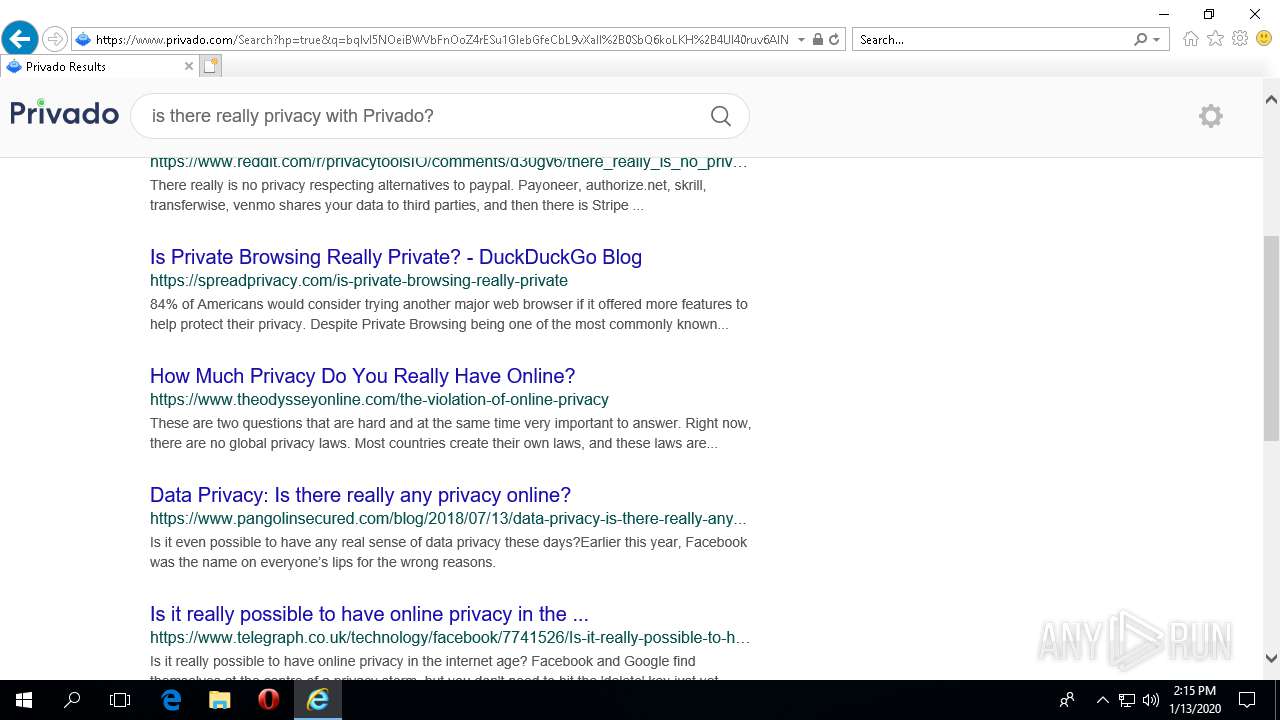
Task: Close the Privado Results tab
Action: [x=189, y=66]
